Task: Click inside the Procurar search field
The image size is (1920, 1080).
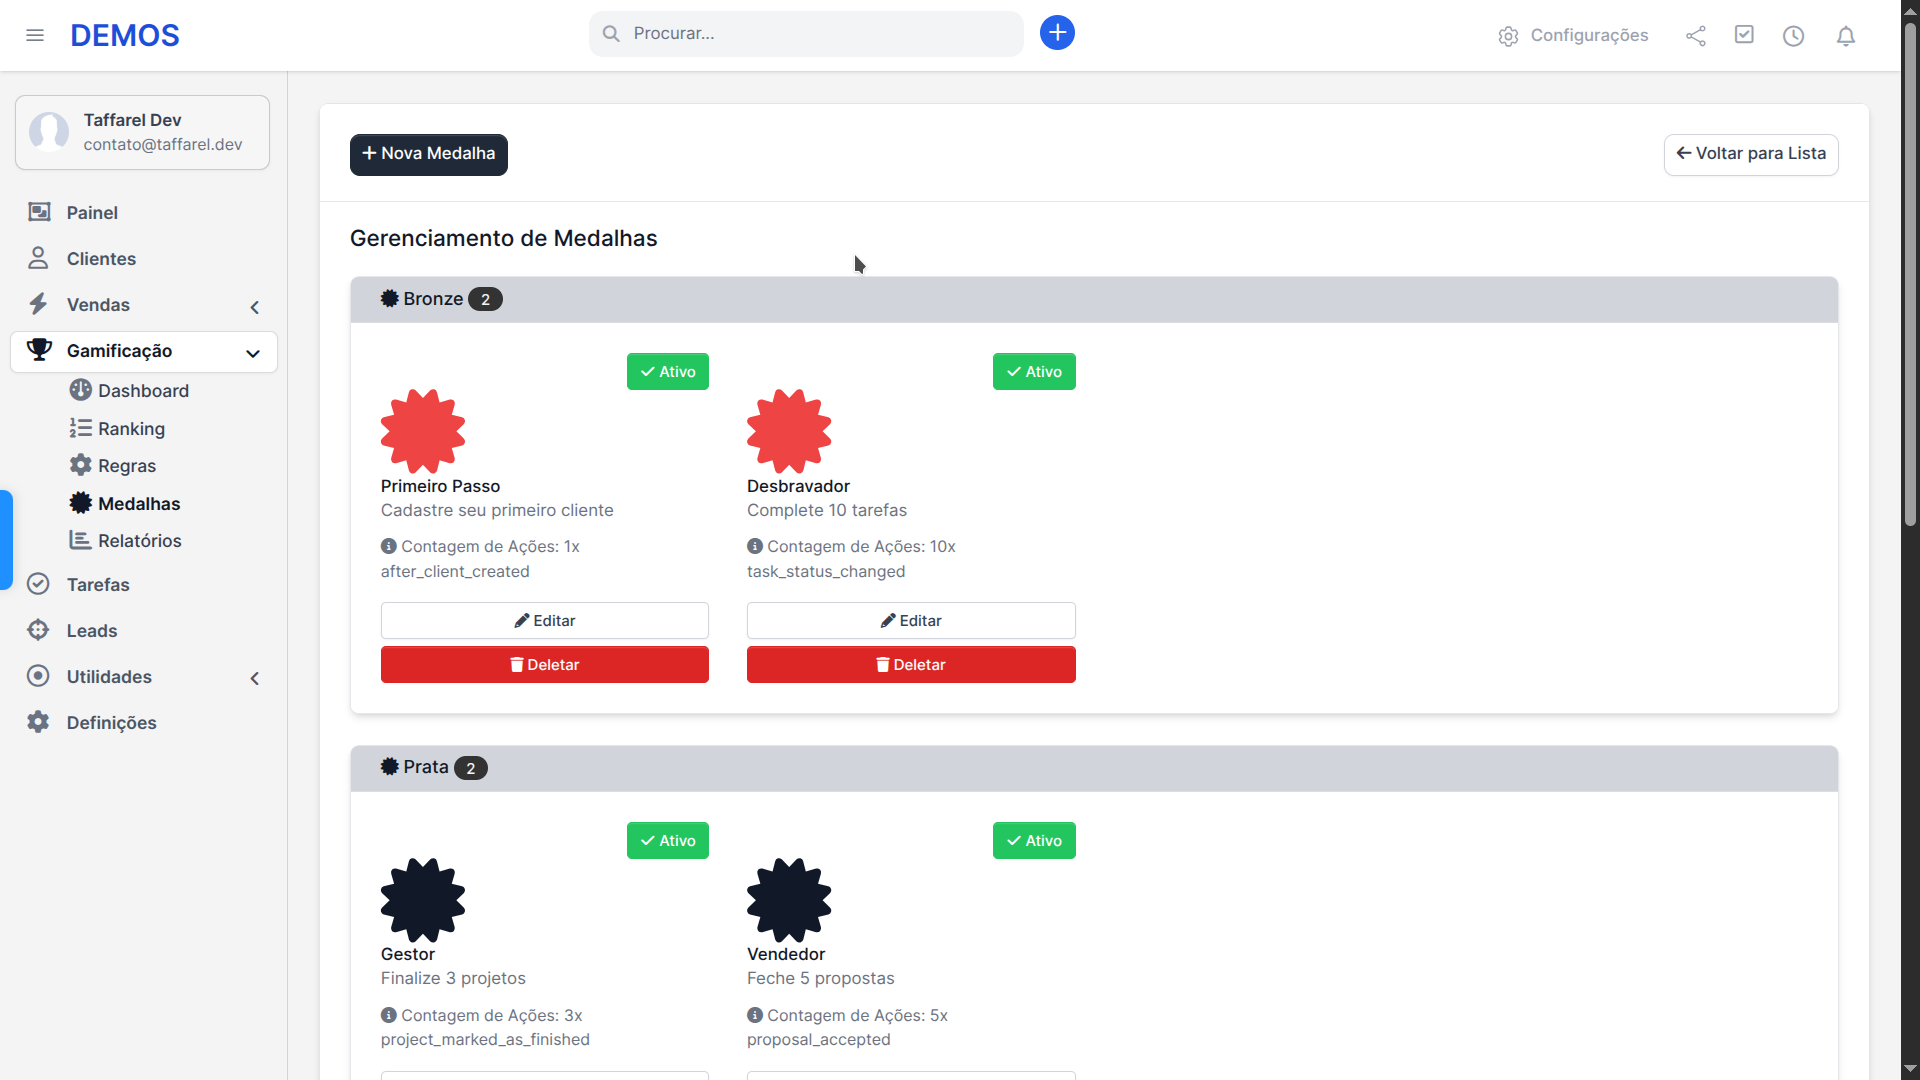Action: click(x=805, y=33)
